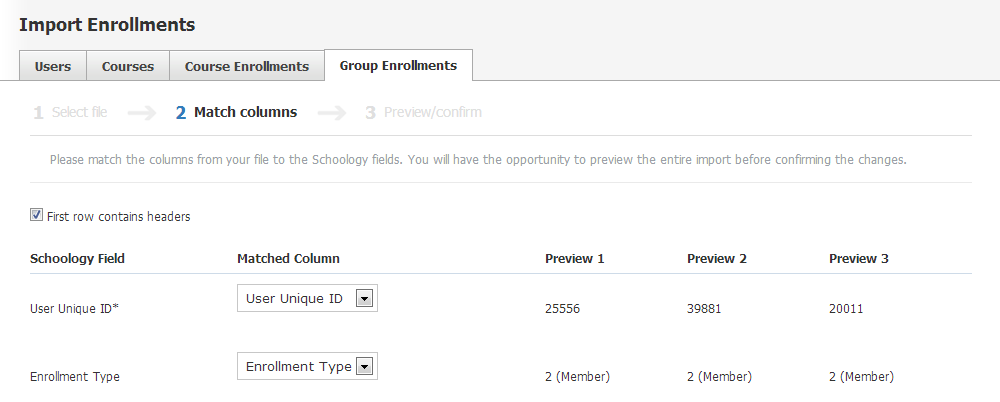The image size is (1000, 402).
Task: Click the Schoology Field column header
Action: [77, 258]
